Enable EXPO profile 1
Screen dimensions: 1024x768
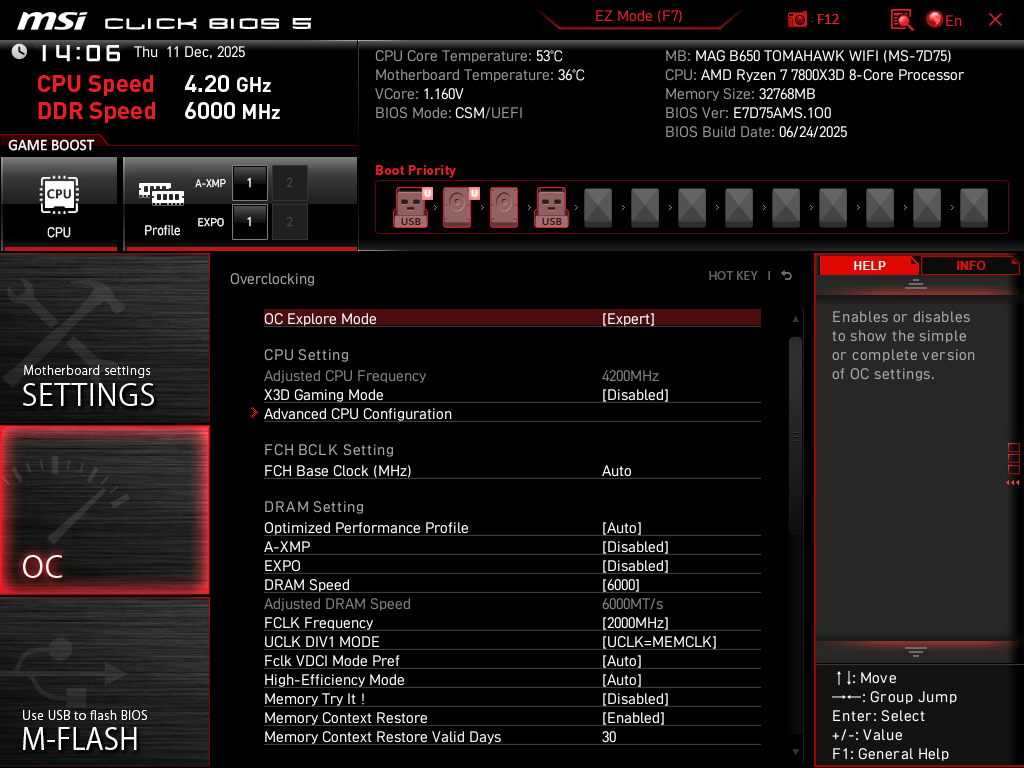[x=249, y=222]
